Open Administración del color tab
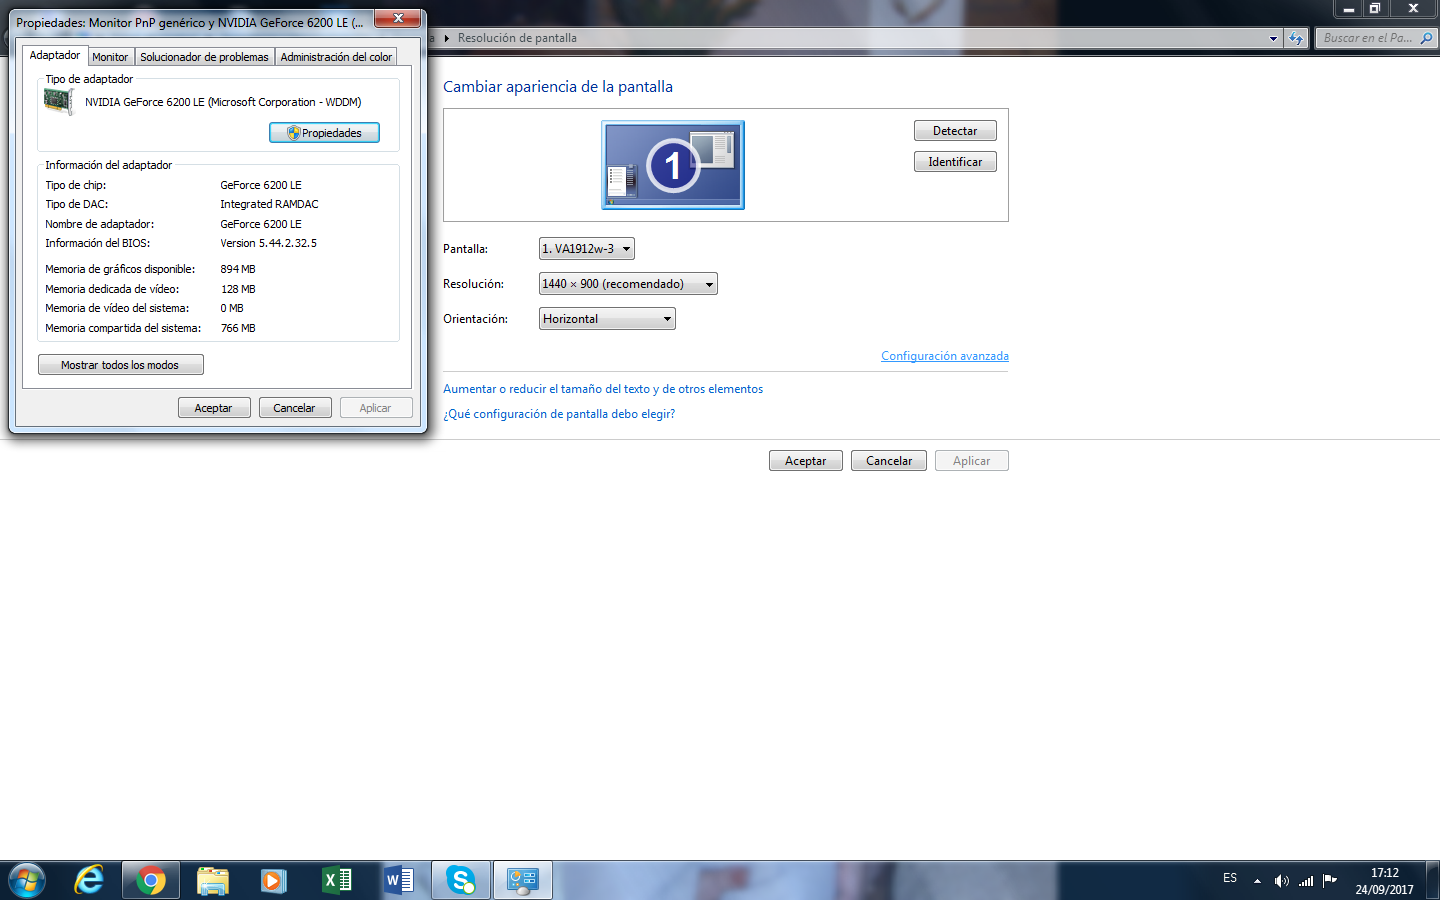The width and height of the screenshot is (1440, 900). tap(336, 57)
